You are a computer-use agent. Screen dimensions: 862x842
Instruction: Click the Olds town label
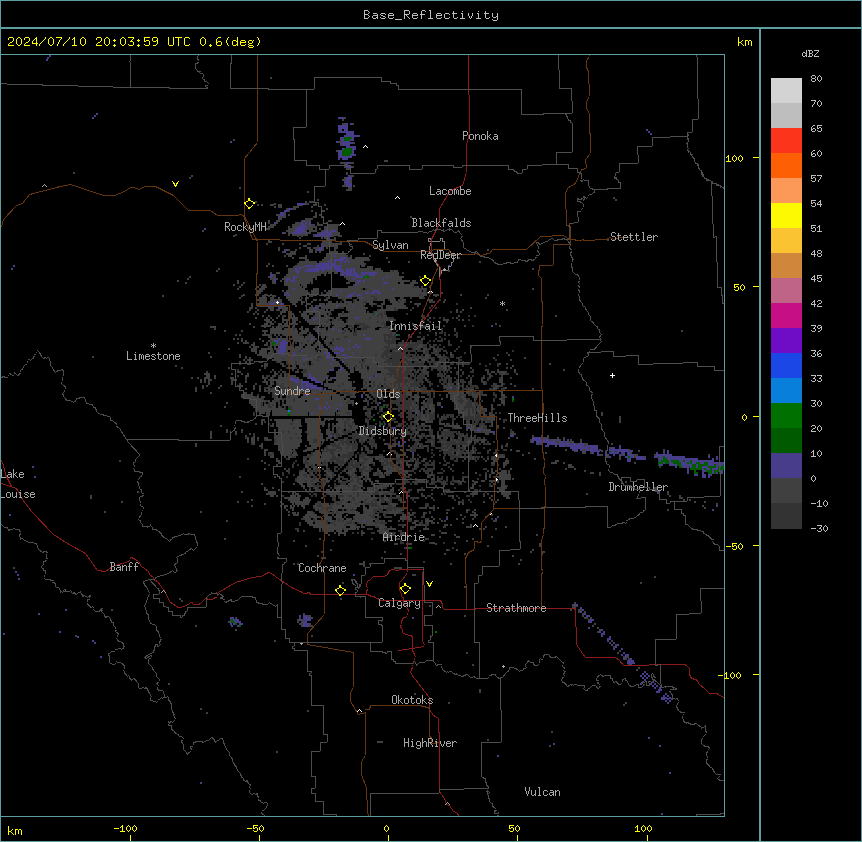coord(388,394)
